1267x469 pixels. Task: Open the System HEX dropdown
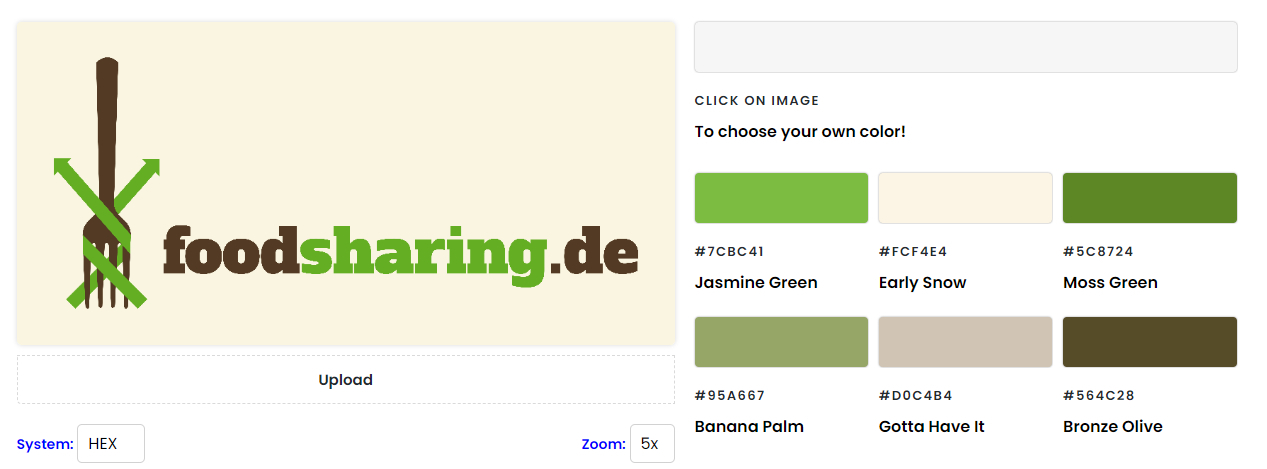coord(110,443)
